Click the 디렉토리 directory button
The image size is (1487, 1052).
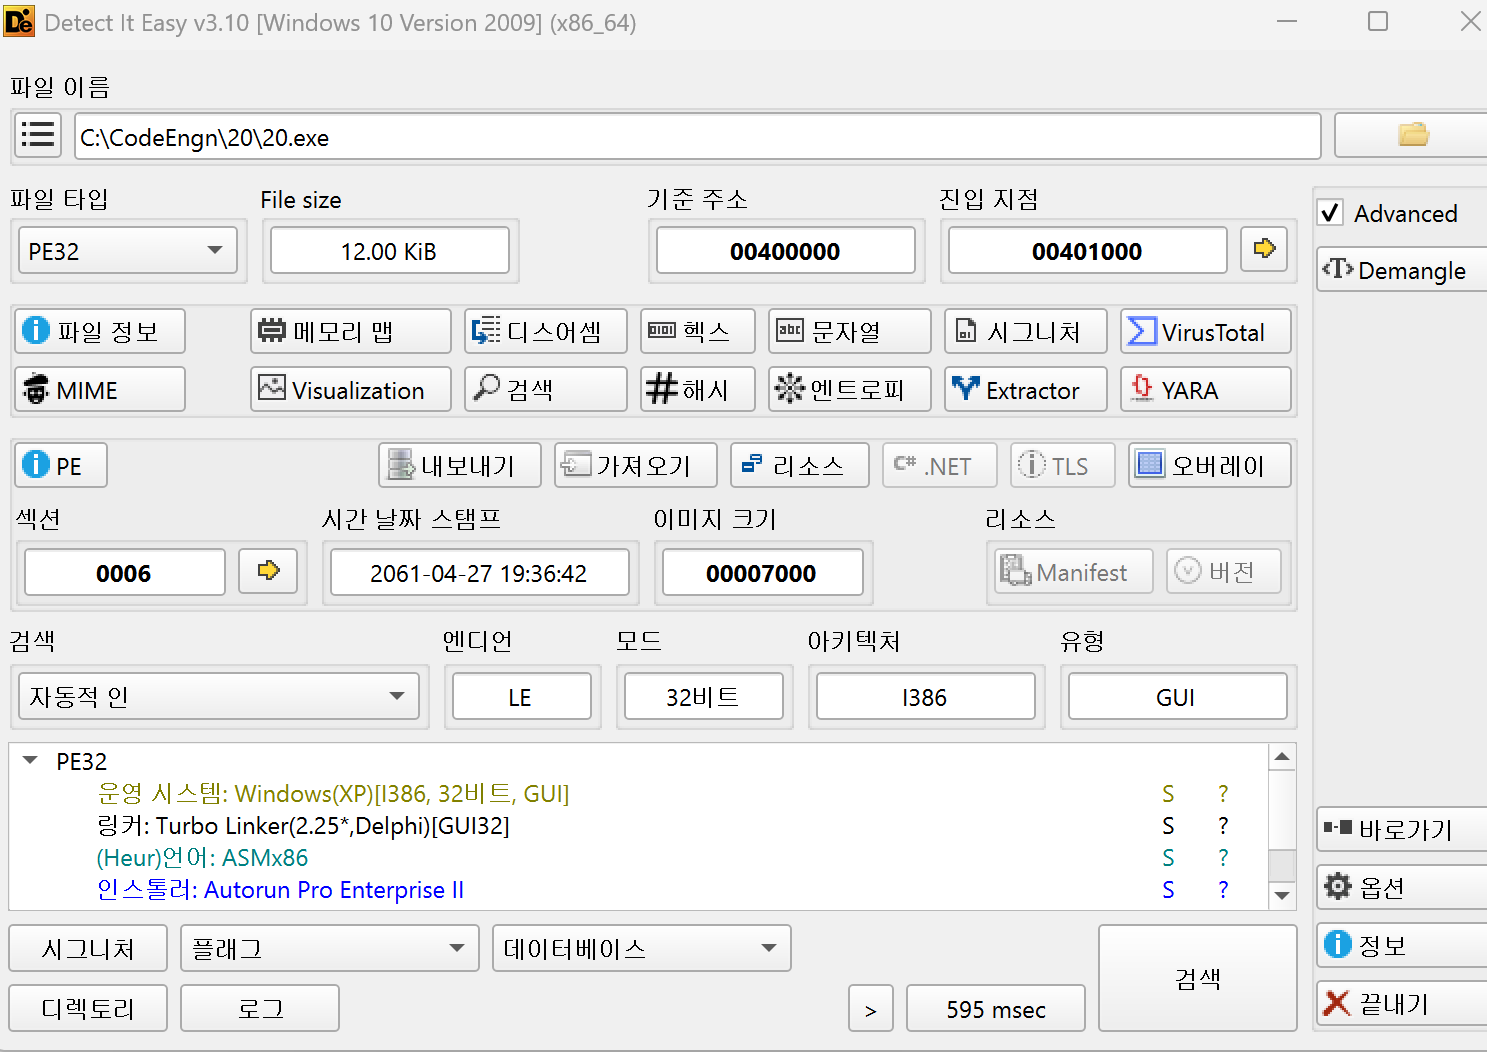[88, 1008]
